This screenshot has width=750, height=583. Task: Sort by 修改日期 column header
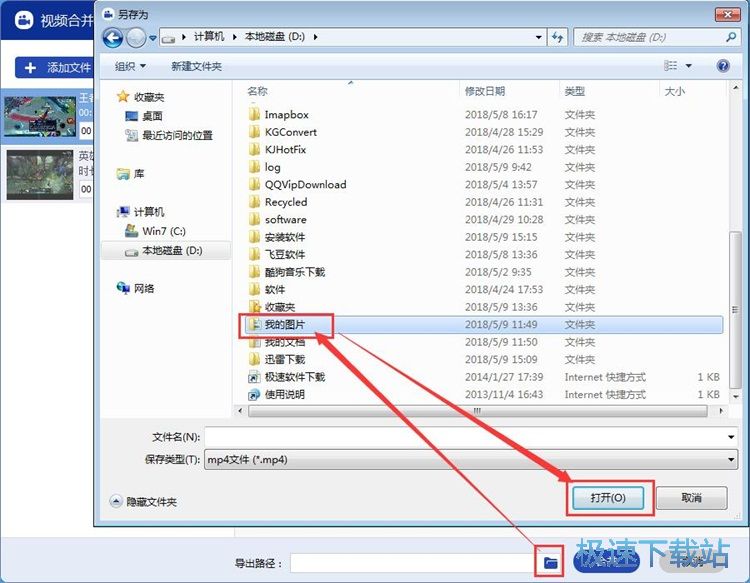pyautogui.click(x=485, y=91)
